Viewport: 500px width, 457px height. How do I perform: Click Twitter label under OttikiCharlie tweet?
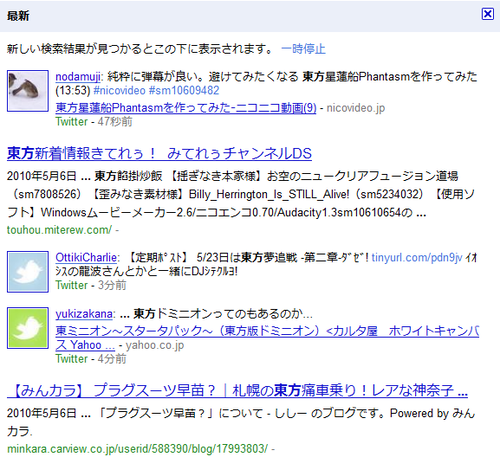[x=72, y=285]
